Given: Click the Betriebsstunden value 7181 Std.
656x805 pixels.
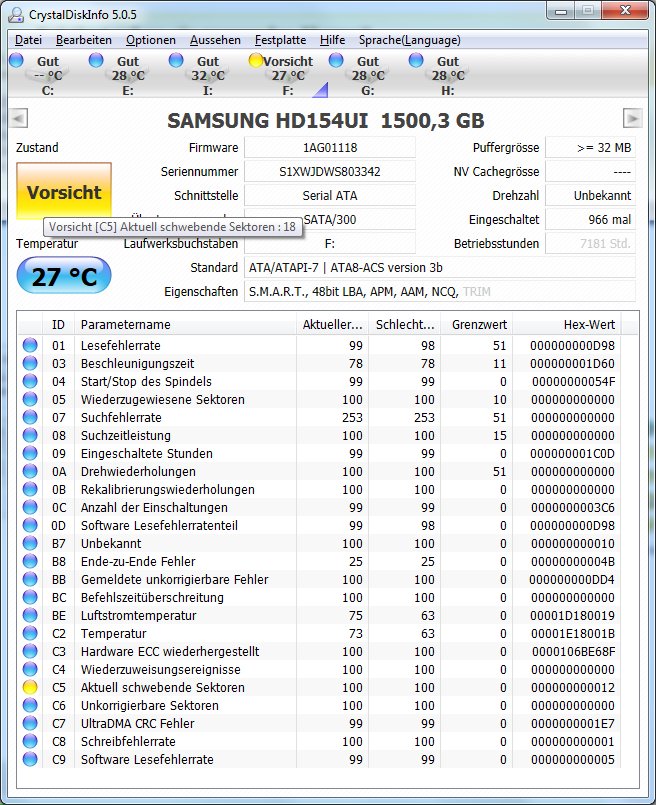Looking at the screenshot, I should pyautogui.click(x=590, y=244).
